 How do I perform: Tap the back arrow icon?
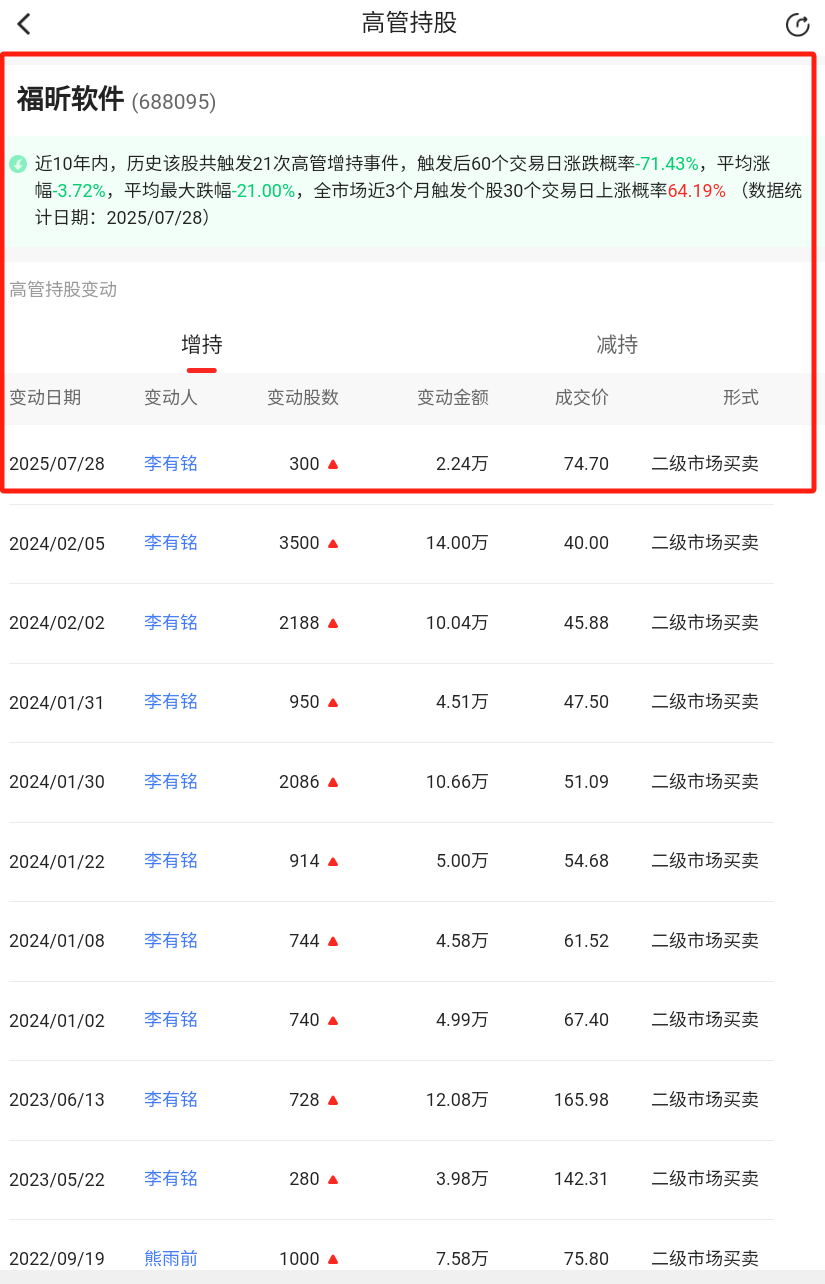24,25
